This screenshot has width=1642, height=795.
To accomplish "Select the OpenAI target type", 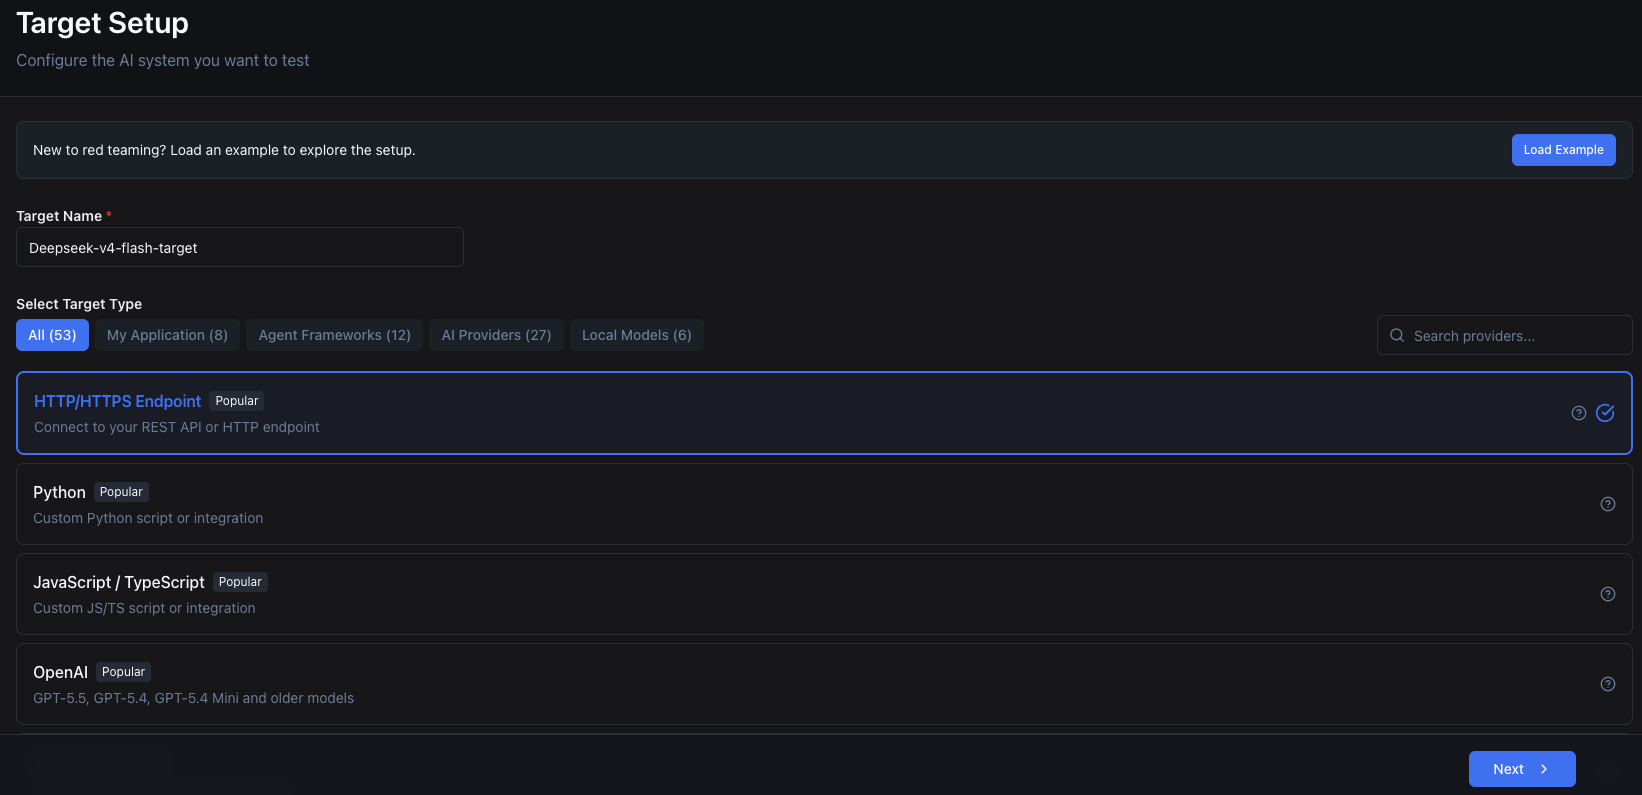I will pos(824,684).
